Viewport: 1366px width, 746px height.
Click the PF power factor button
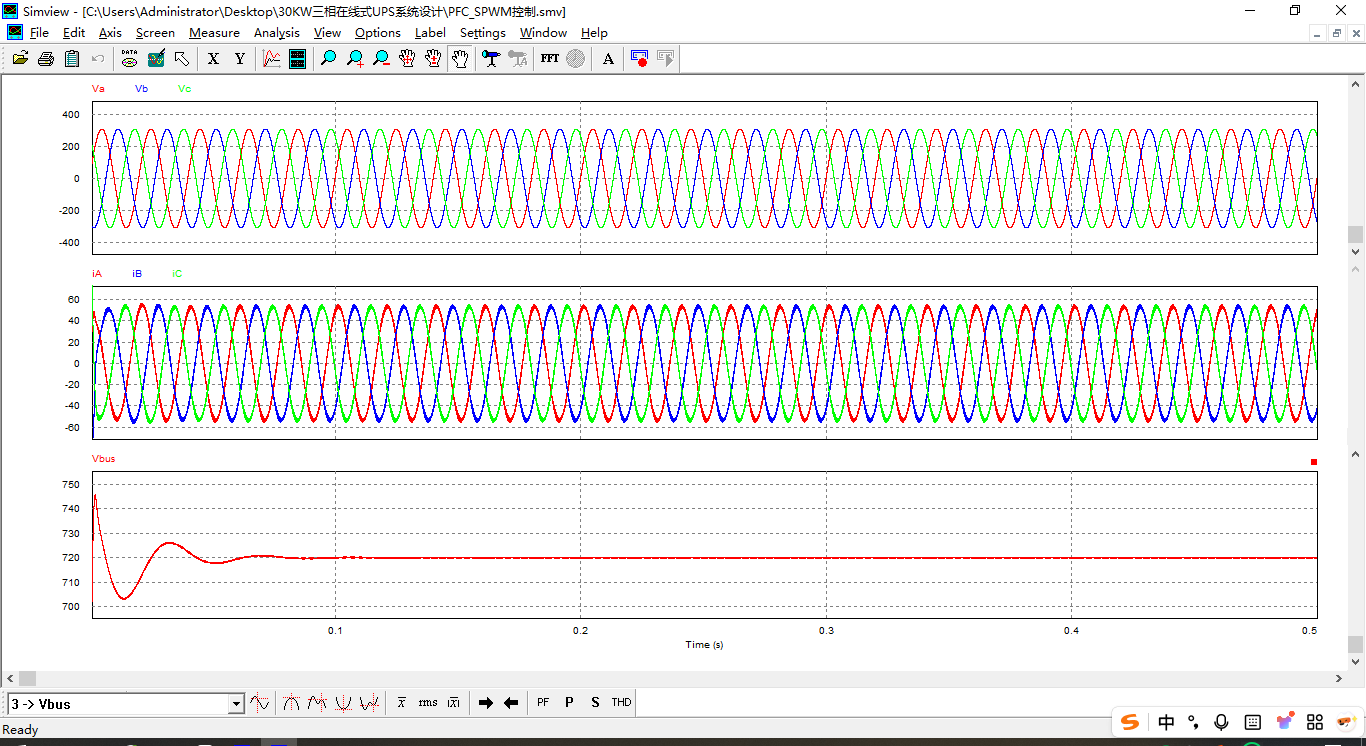pyautogui.click(x=543, y=703)
